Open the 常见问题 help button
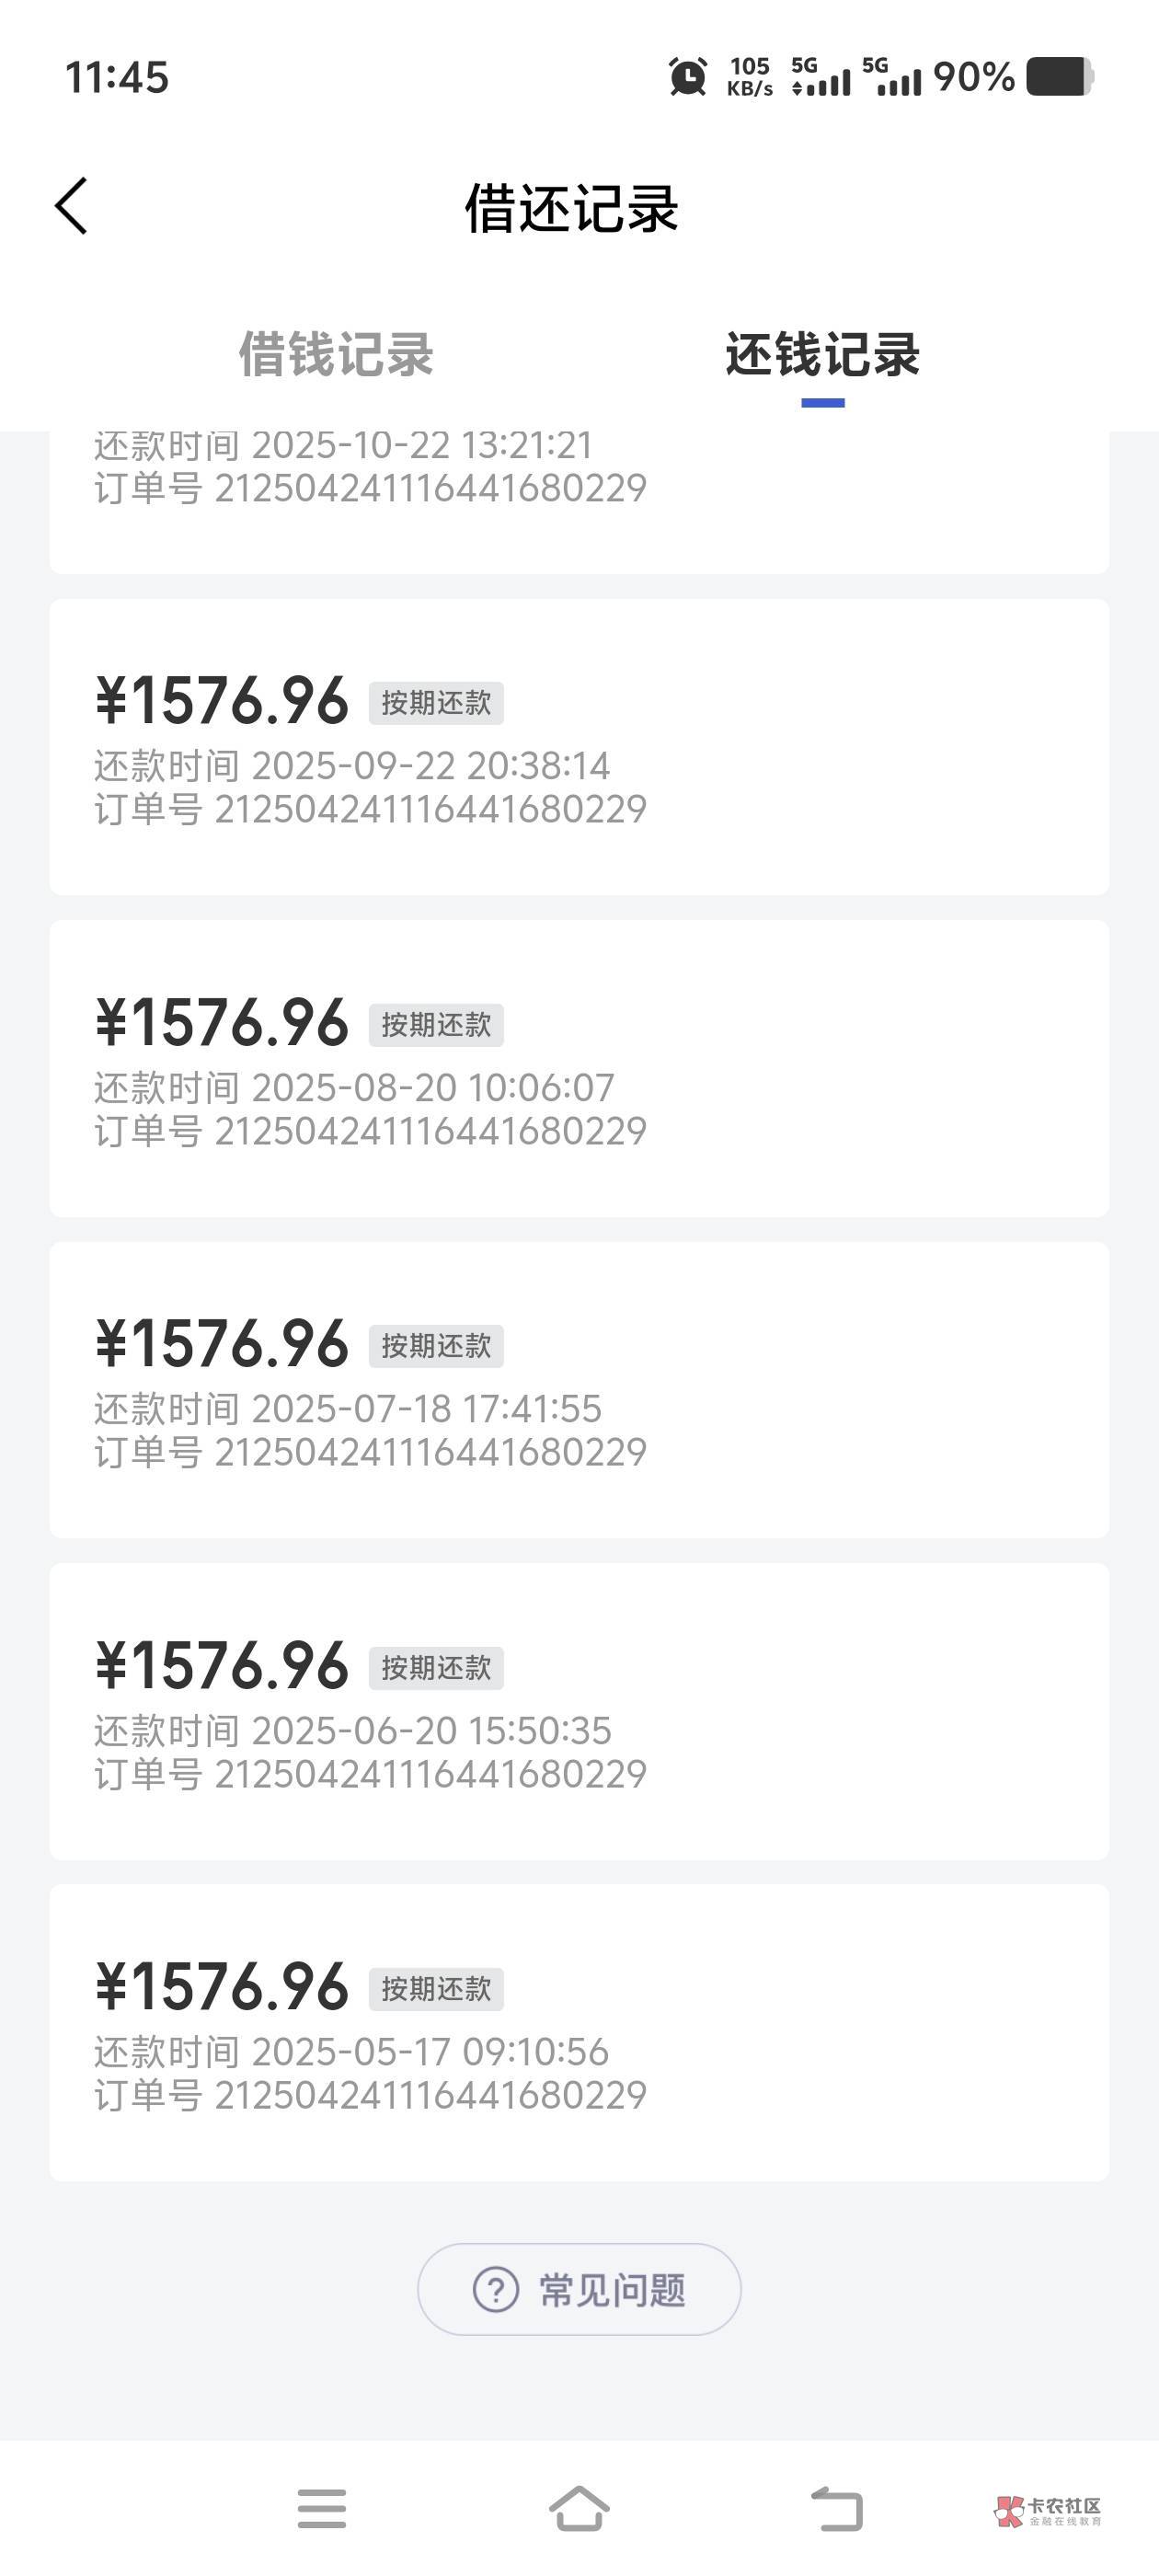Viewport: 1159px width, 2576px height. (x=579, y=2289)
